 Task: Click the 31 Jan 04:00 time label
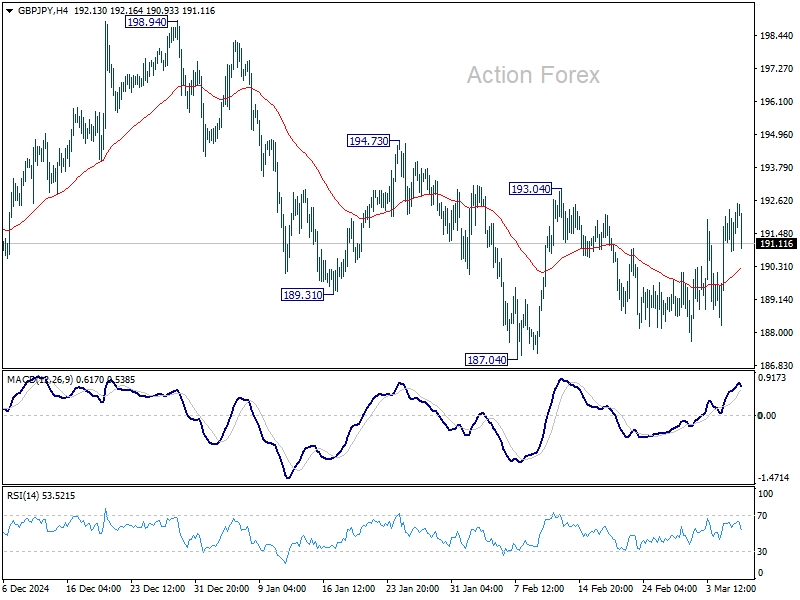477,588
